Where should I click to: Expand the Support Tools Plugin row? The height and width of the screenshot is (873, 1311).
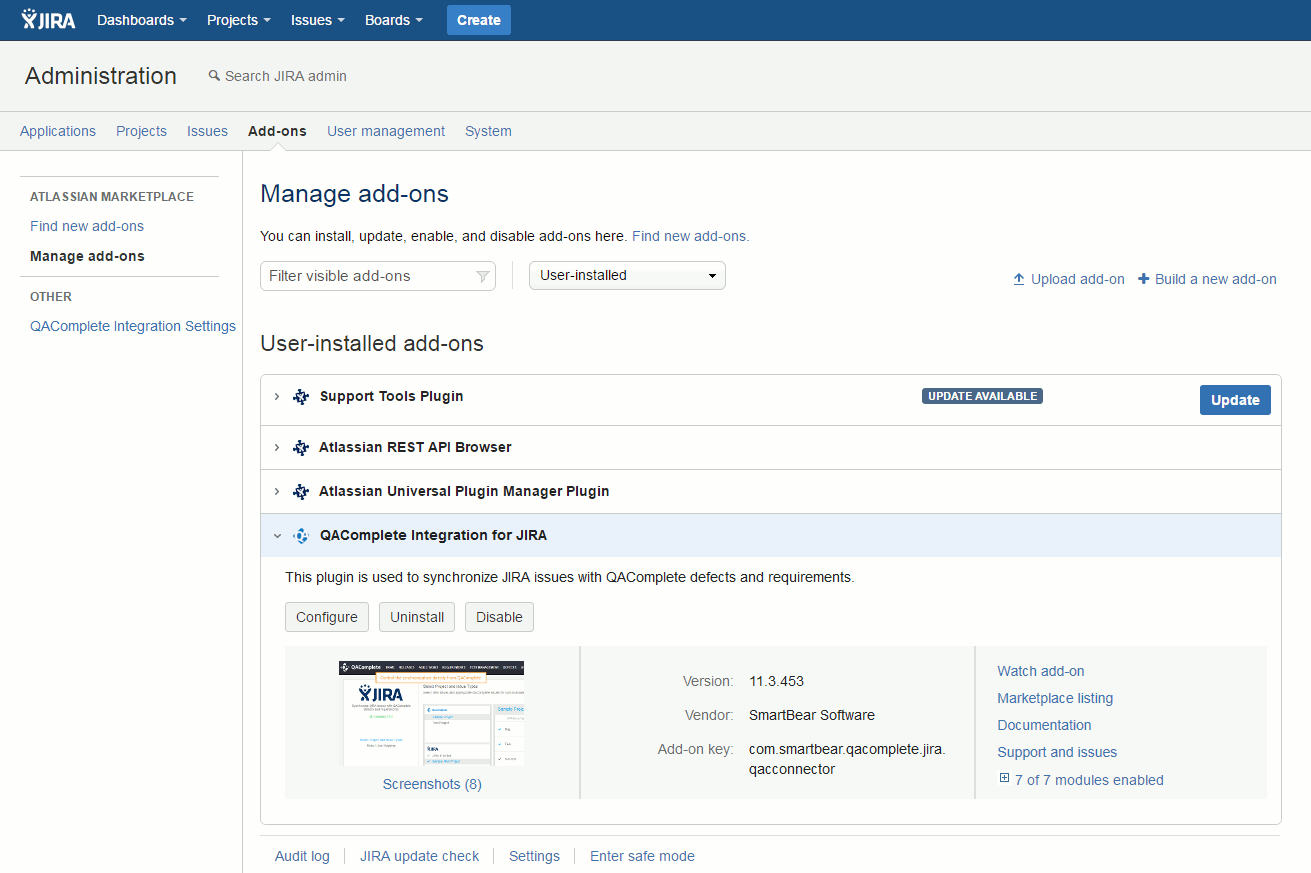click(277, 396)
